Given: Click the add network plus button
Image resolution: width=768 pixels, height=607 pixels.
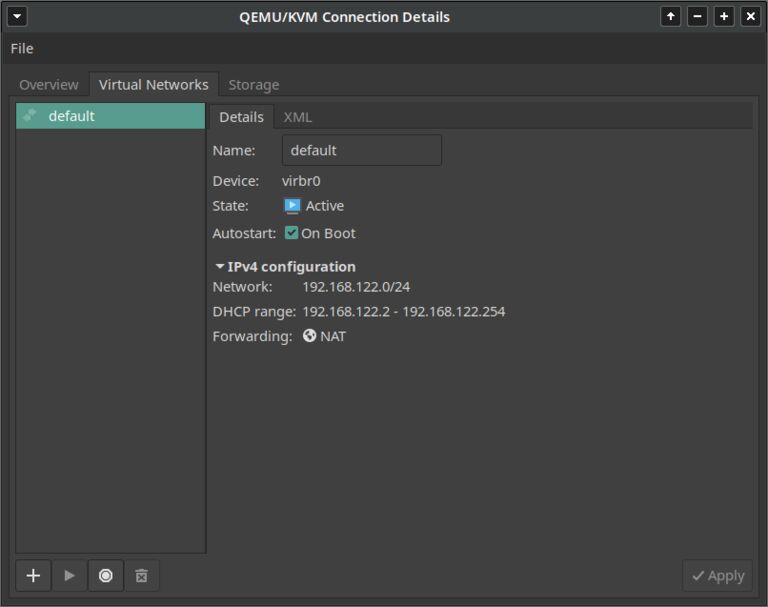Looking at the screenshot, I should [33, 576].
